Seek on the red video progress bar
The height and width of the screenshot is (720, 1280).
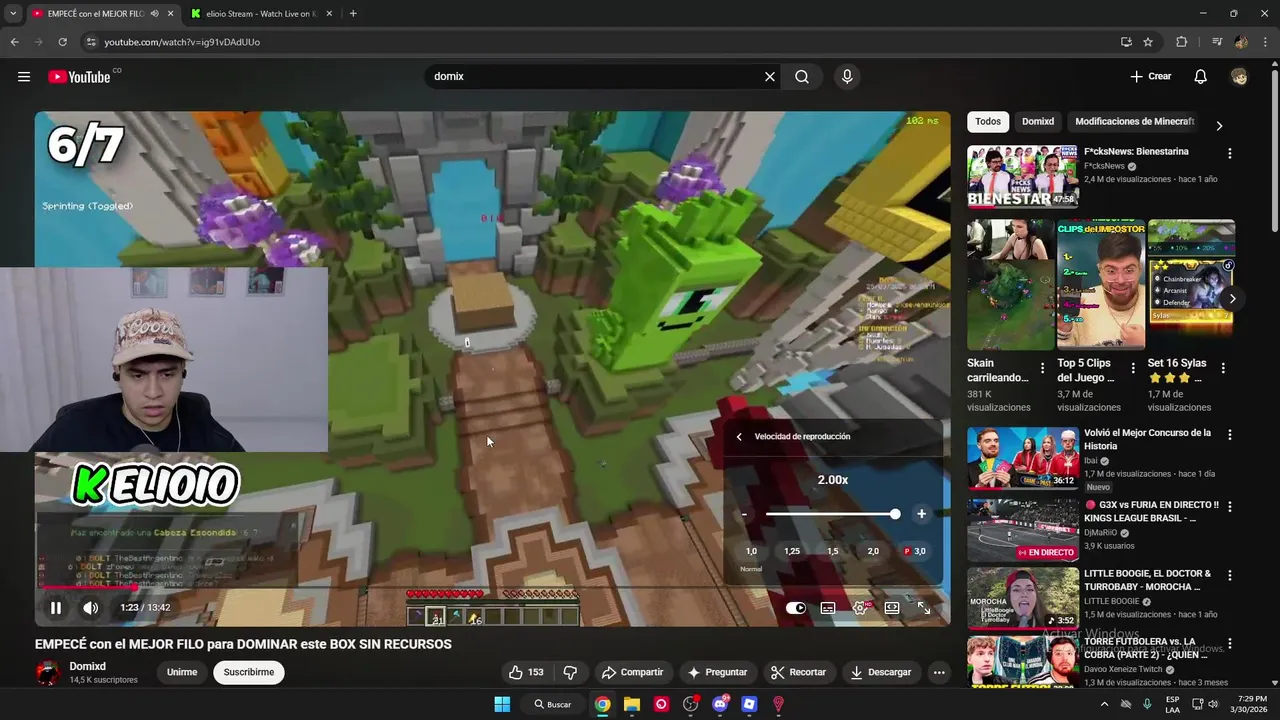492,587
